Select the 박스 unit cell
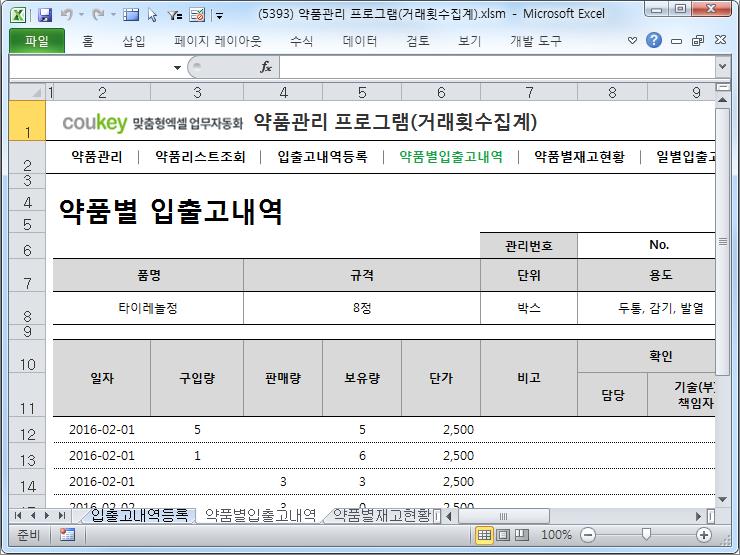 (529, 308)
